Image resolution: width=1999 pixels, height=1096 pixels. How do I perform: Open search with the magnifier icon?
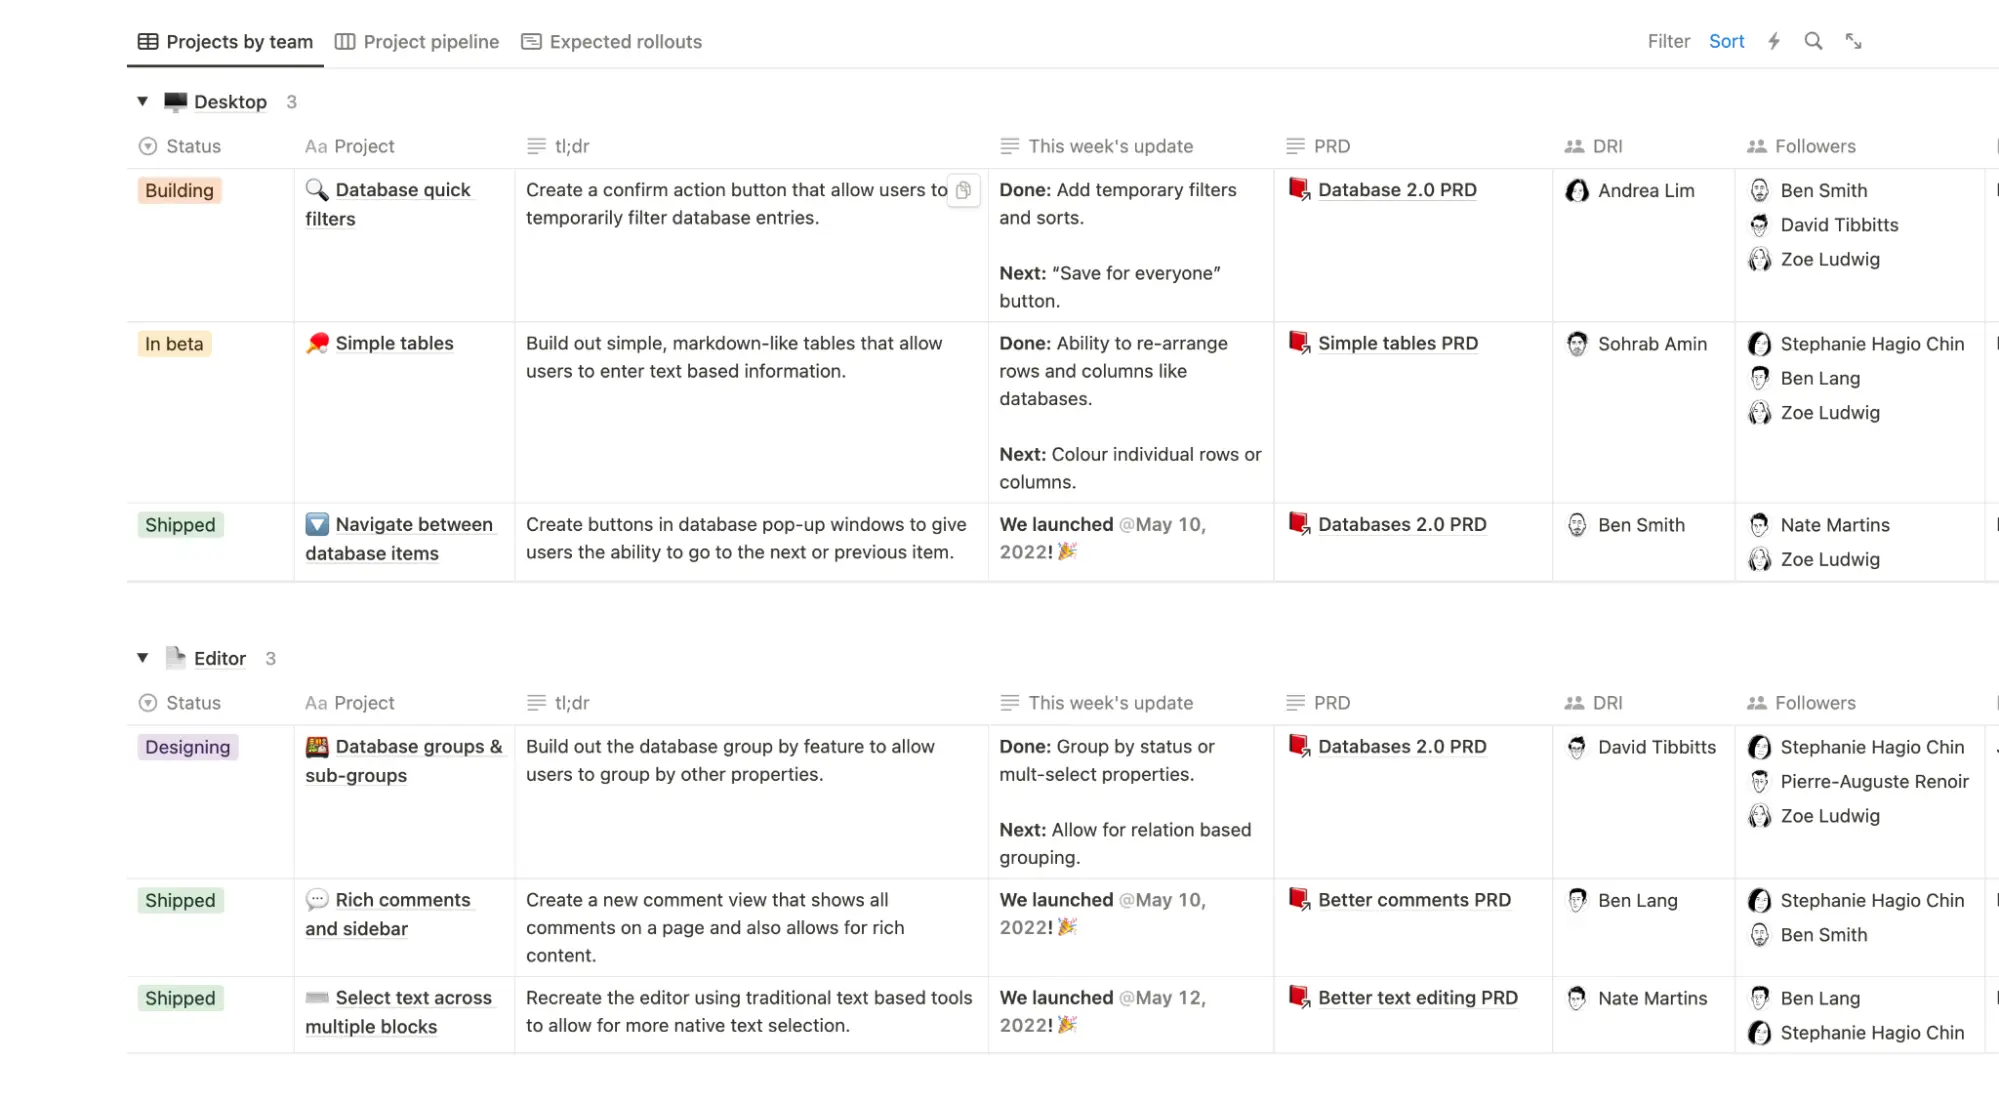click(x=1813, y=42)
